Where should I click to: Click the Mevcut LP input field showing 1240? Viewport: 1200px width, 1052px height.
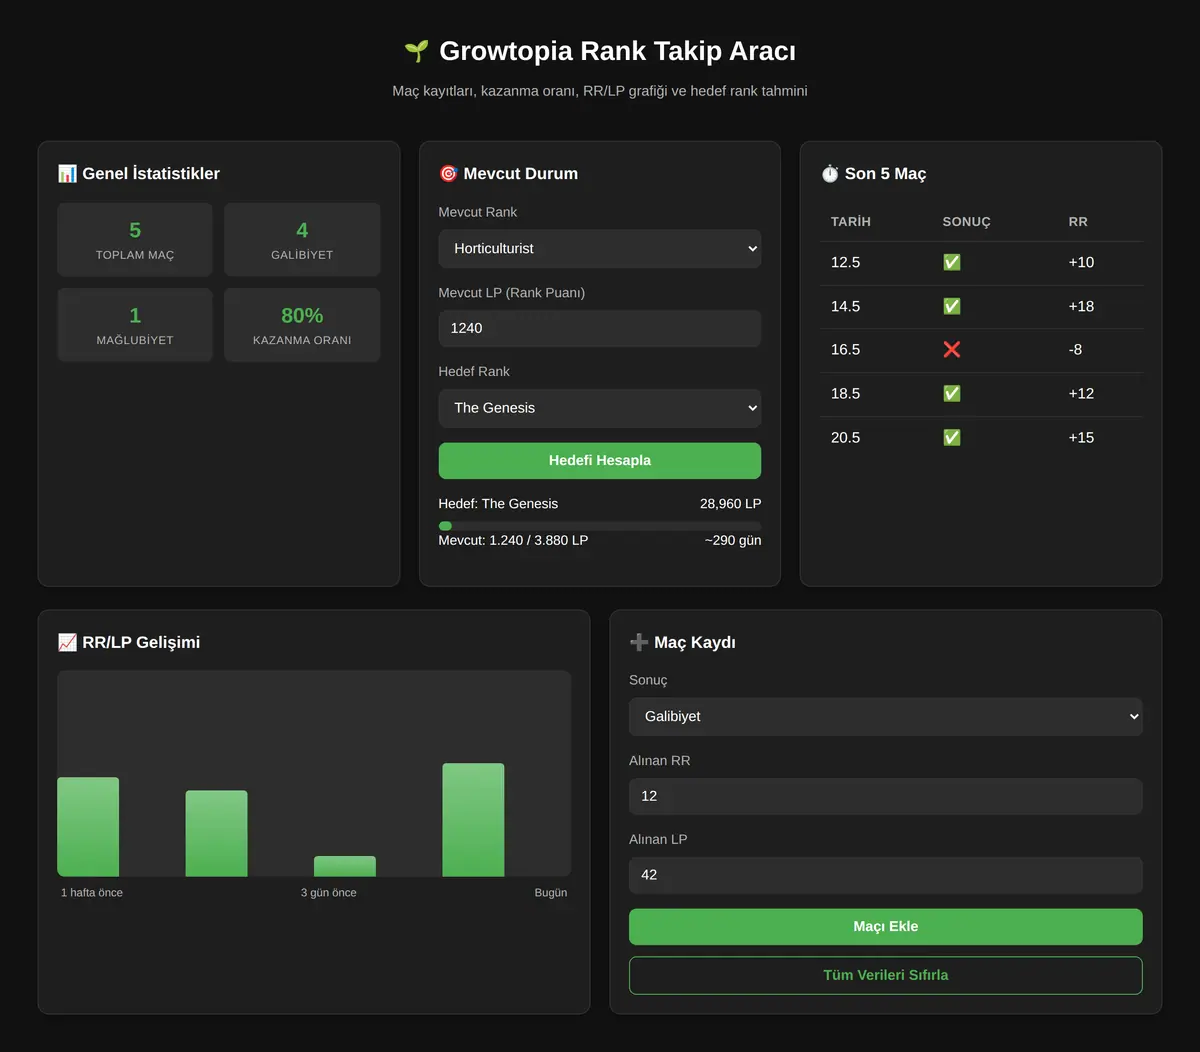(x=600, y=328)
